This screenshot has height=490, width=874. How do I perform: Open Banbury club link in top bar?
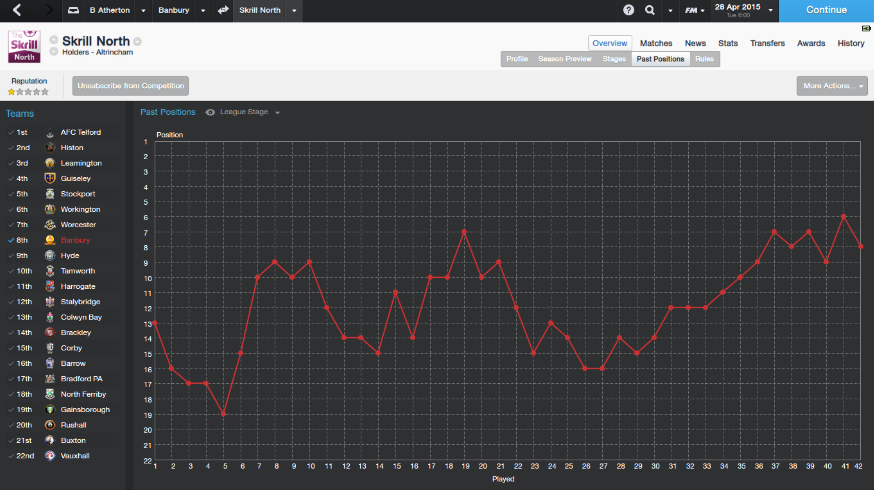click(173, 10)
